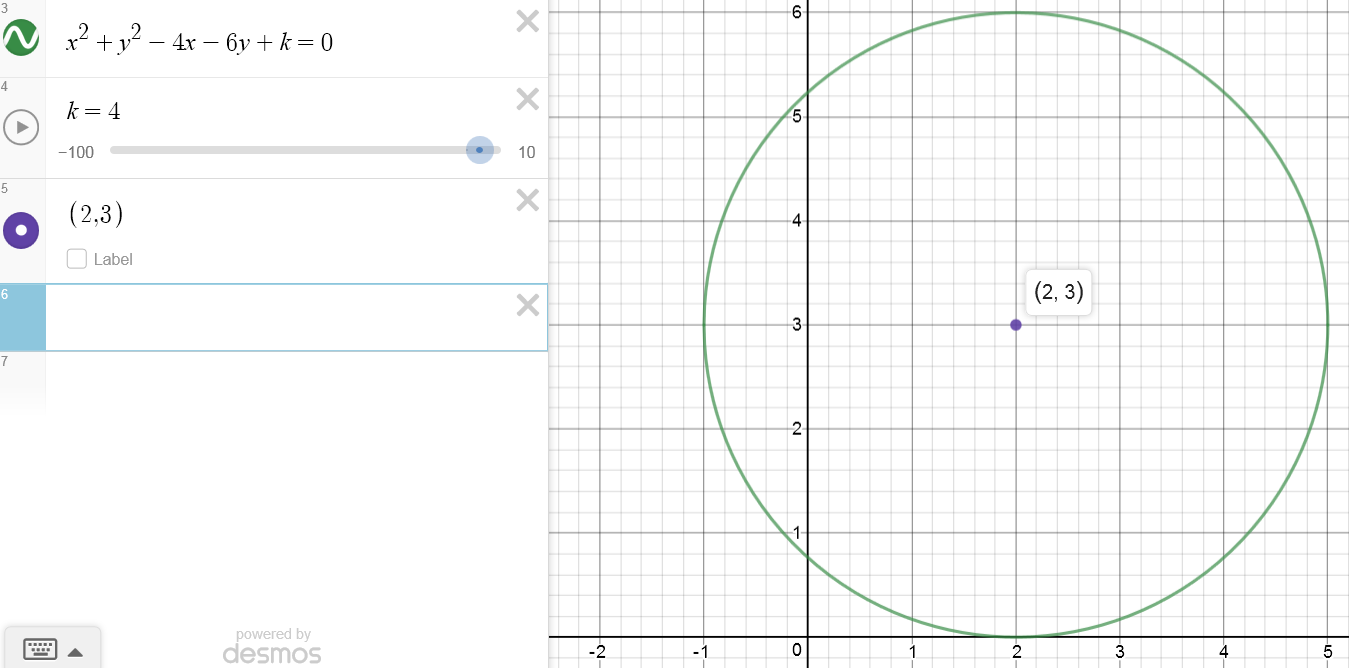Edit the slider upper limit 10

tap(526, 153)
